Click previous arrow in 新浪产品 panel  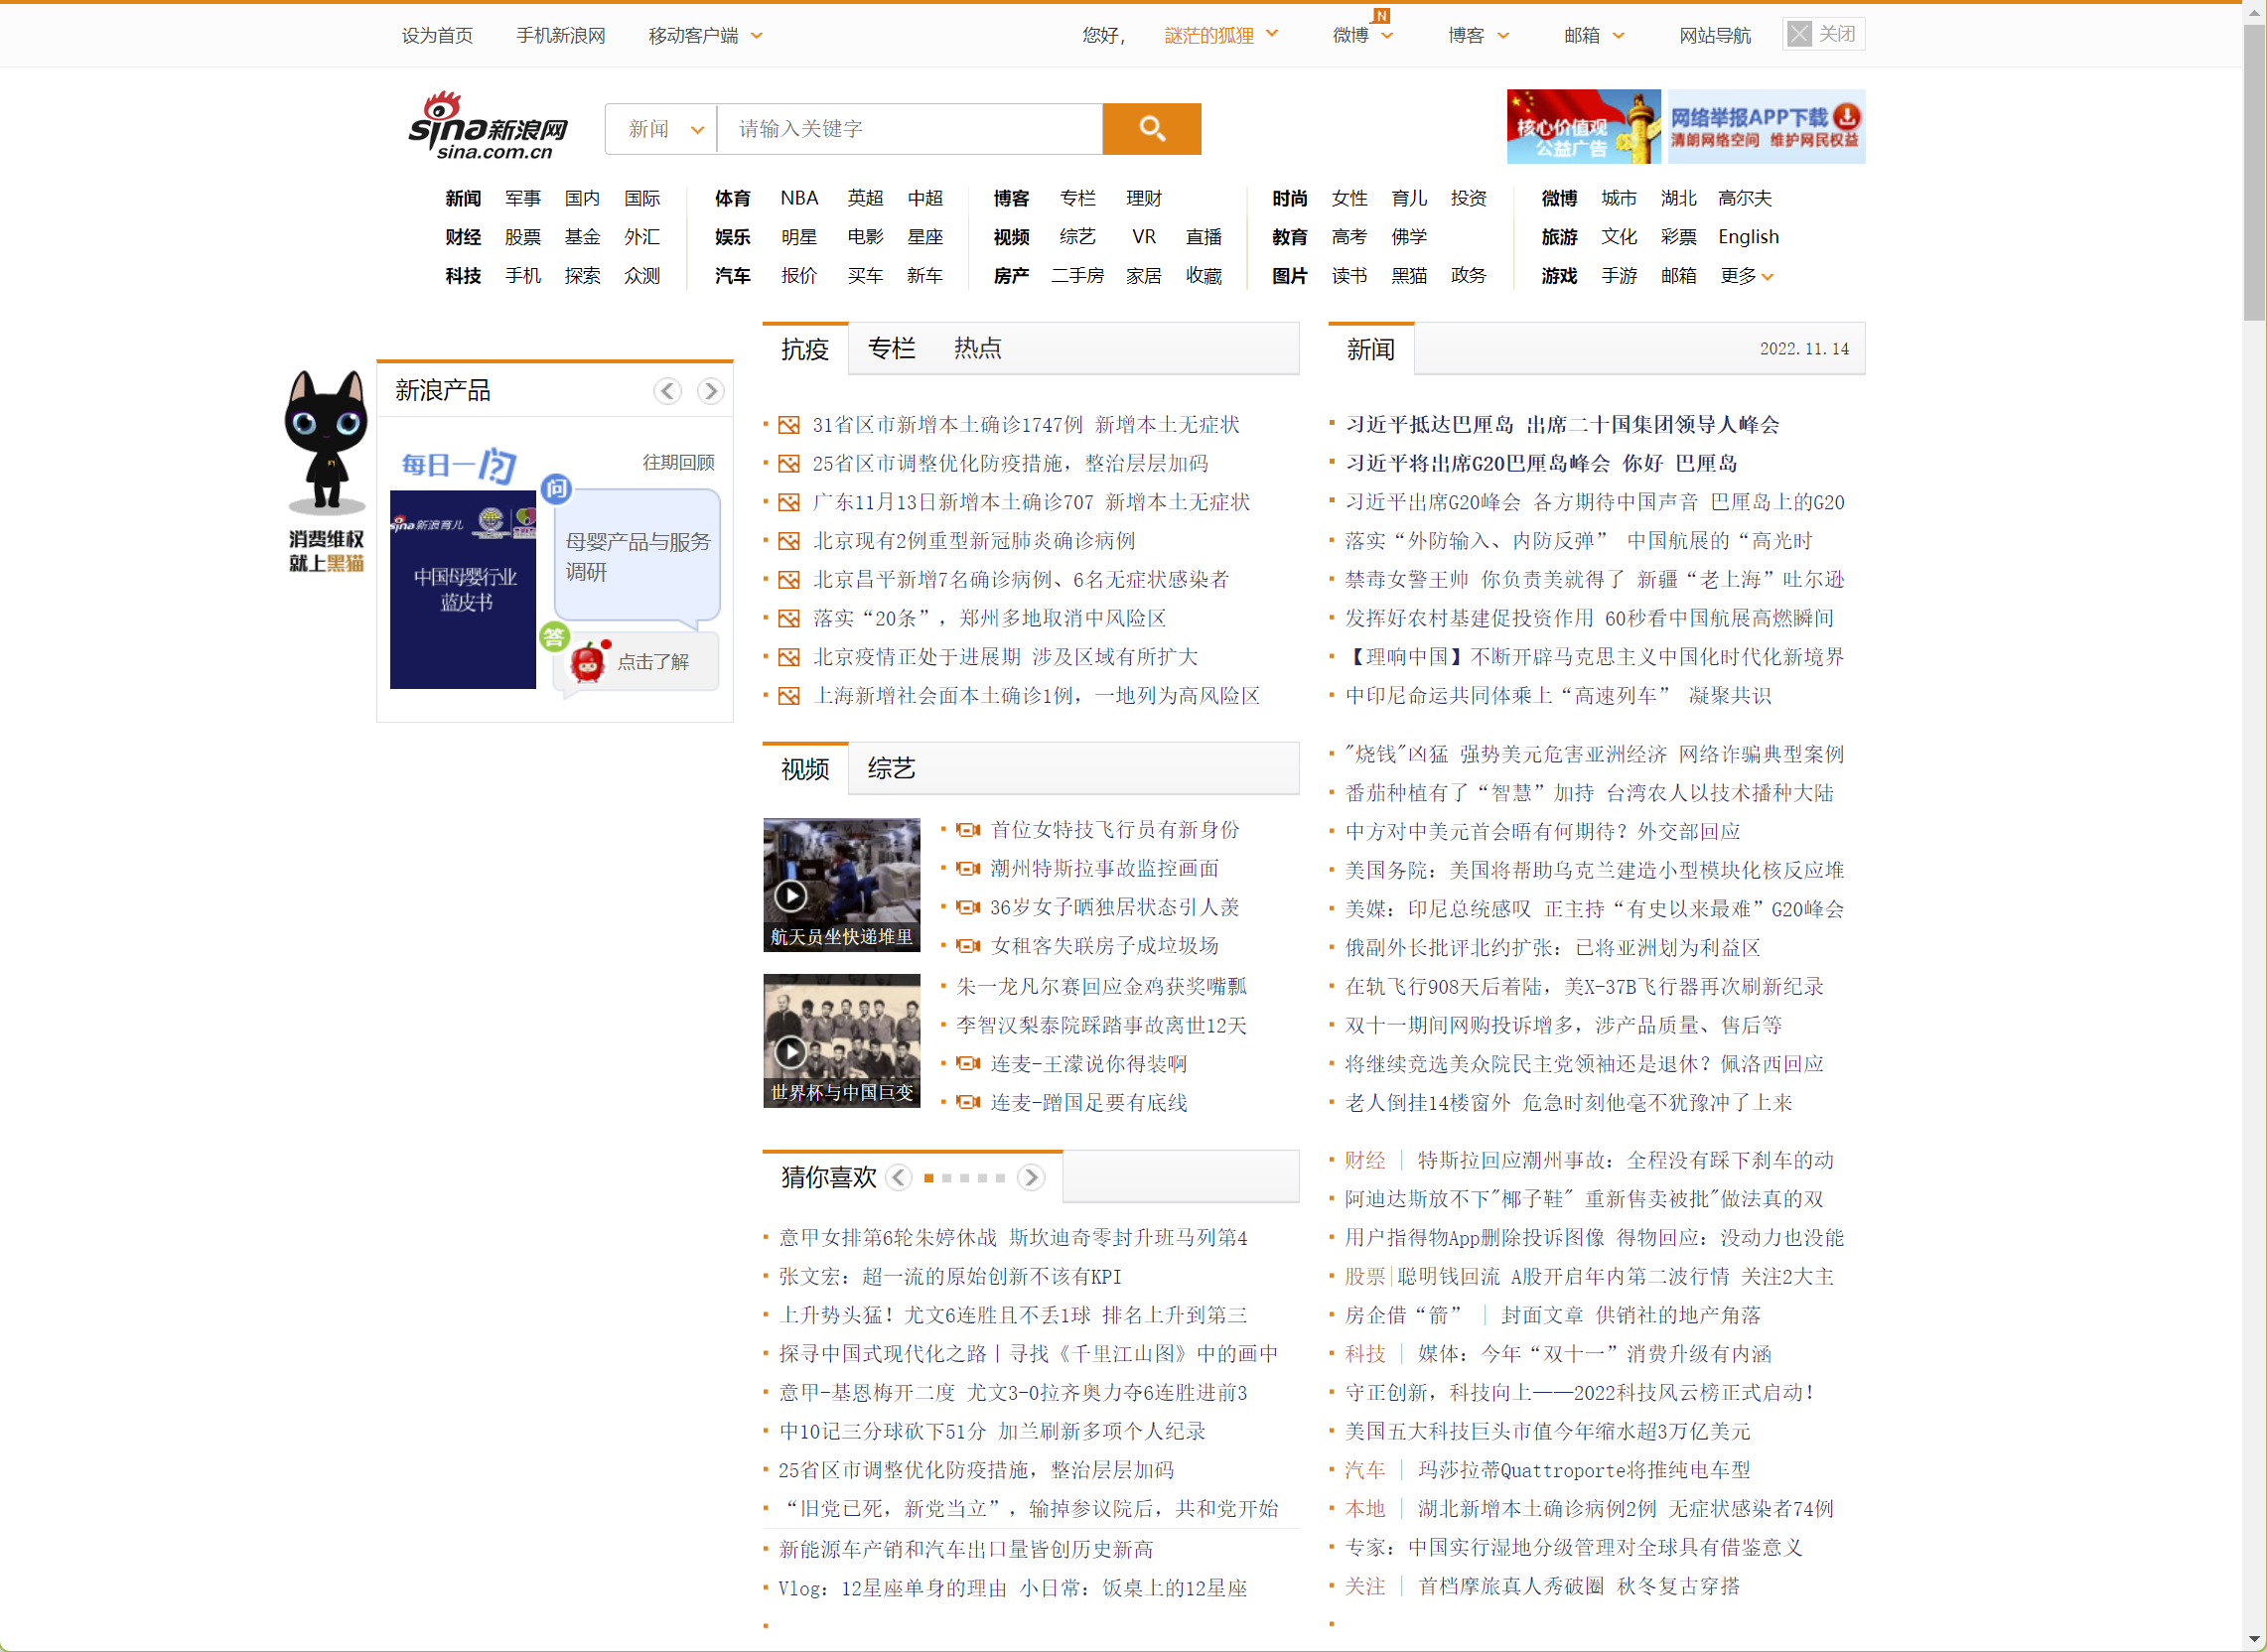[x=667, y=391]
